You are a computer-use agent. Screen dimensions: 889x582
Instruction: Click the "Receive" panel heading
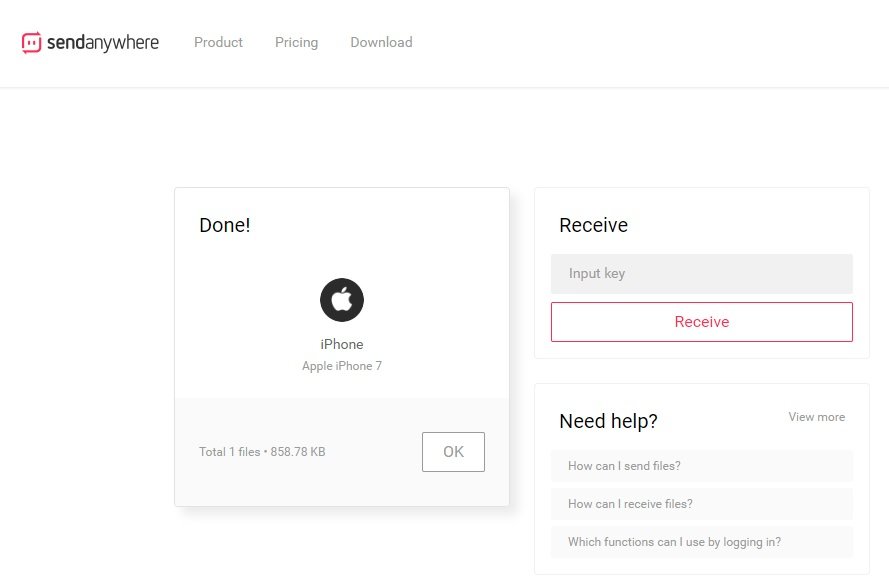pyautogui.click(x=594, y=225)
